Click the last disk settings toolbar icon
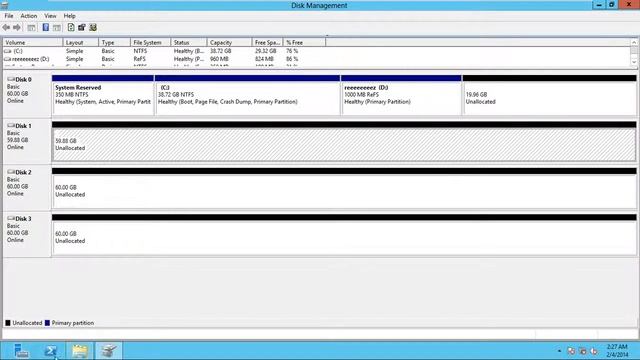This screenshot has height=360, width=640. [x=93, y=27]
